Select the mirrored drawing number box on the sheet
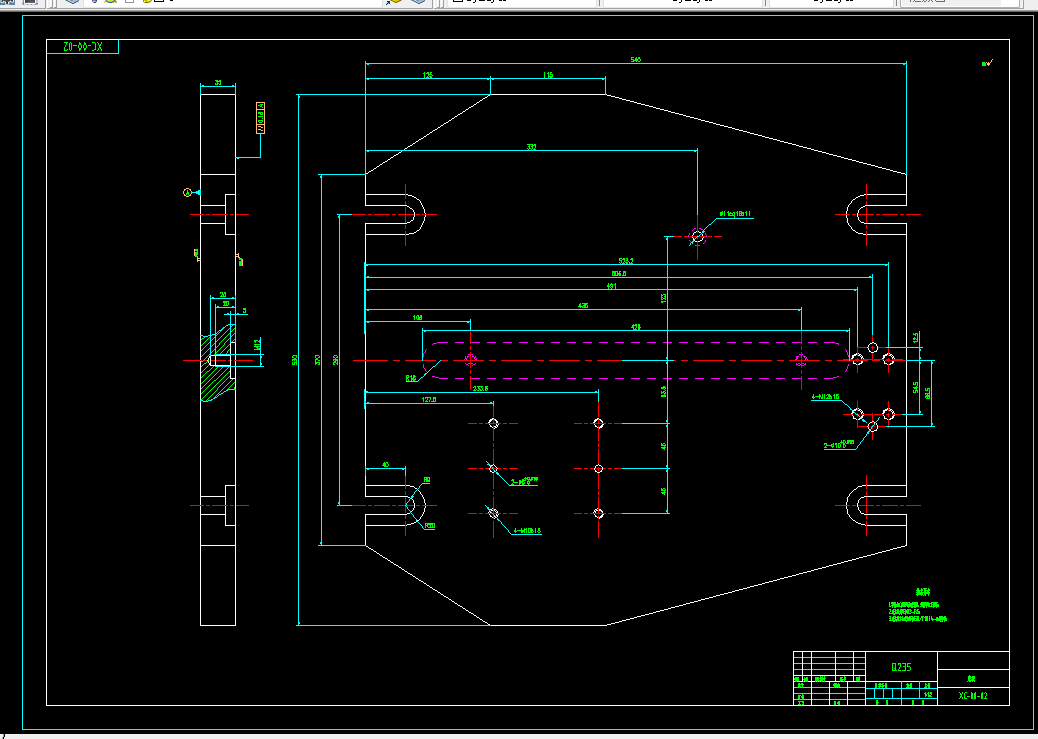 point(83,46)
